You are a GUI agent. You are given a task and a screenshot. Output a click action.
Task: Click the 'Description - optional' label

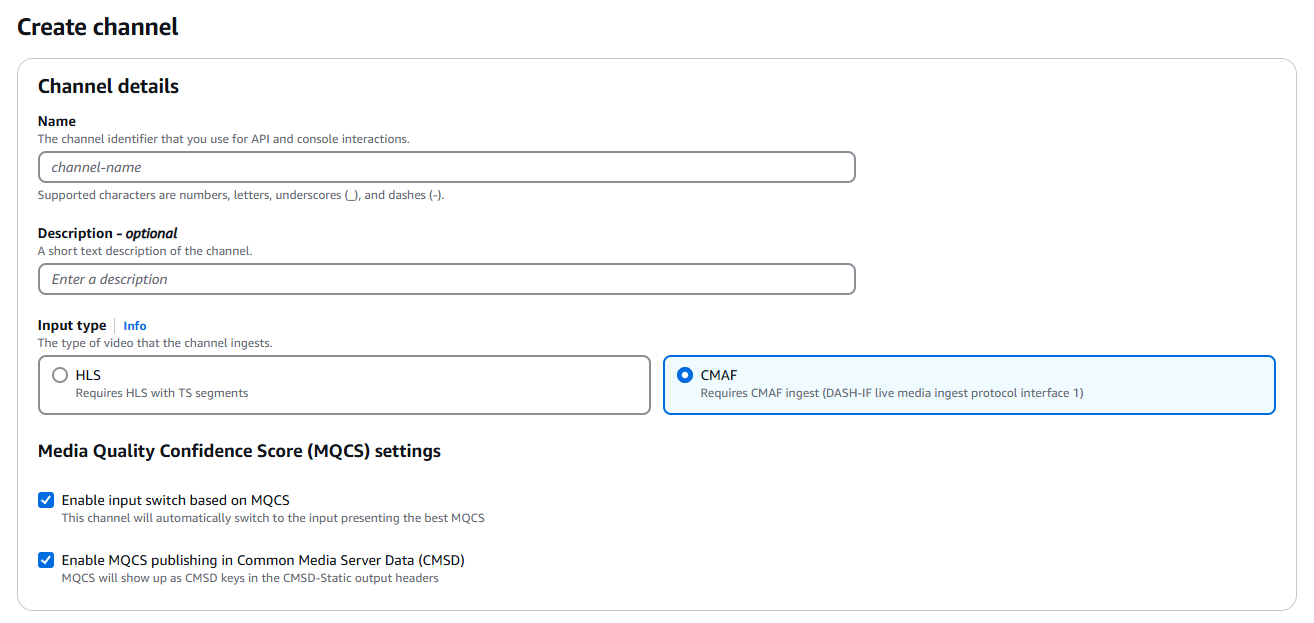coord(108,233)
